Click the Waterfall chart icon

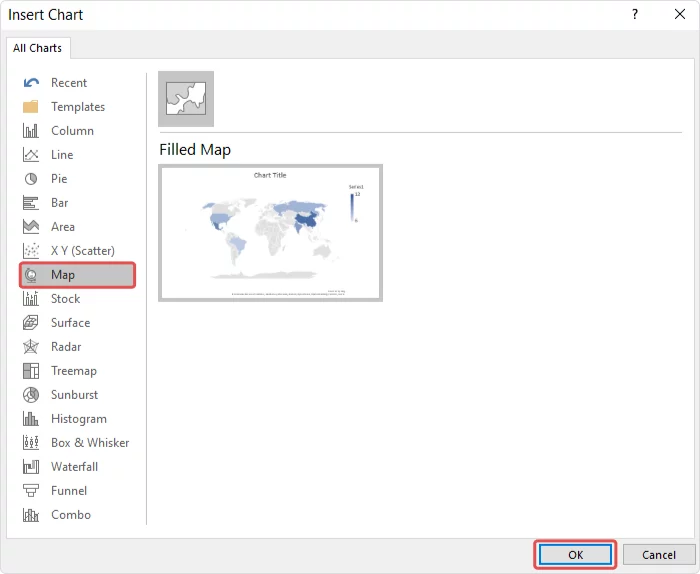31,467
